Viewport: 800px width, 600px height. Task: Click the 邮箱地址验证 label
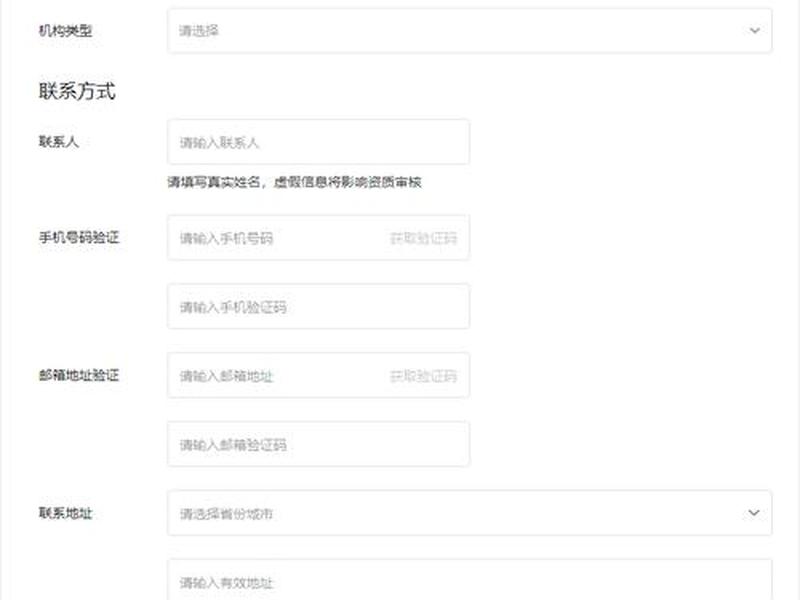pos(79,376)
